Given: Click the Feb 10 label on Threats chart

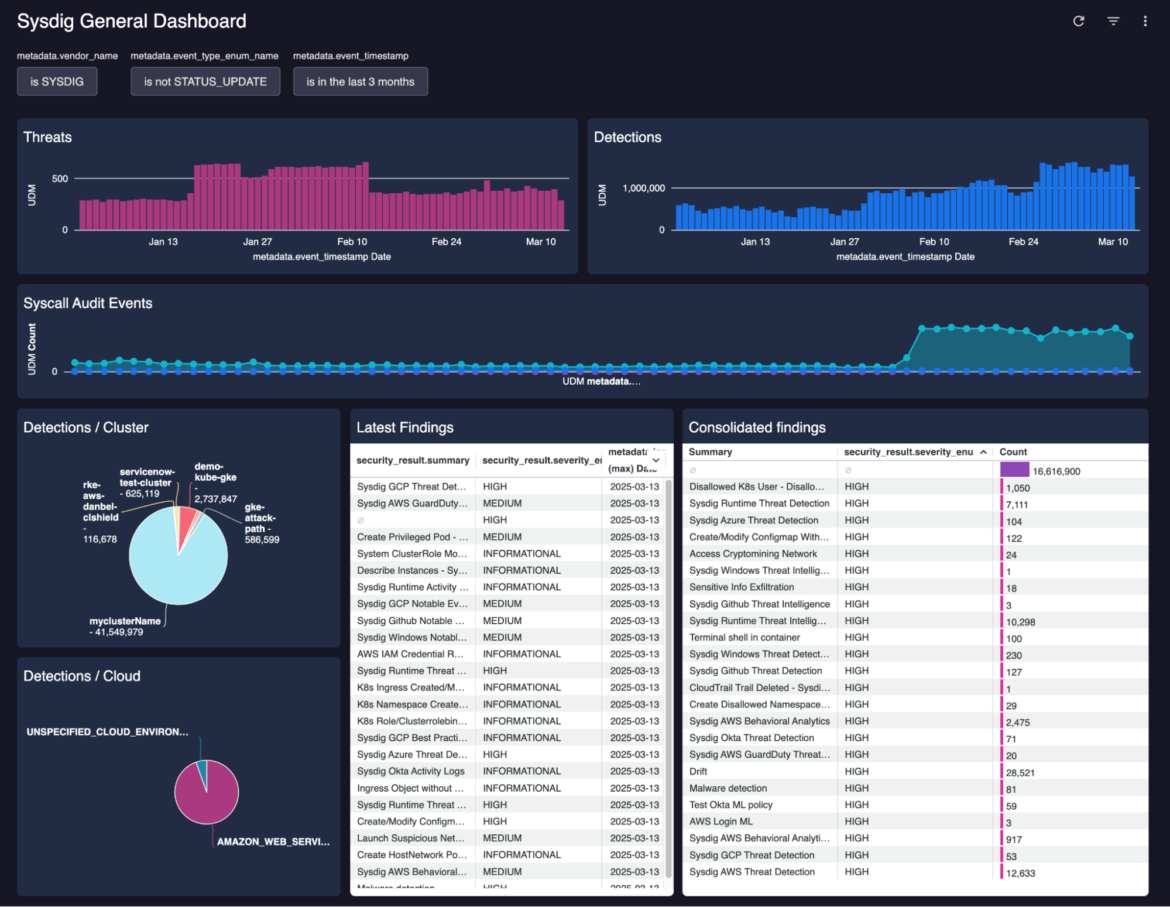Looking at the screenshot, I should pyautogui.click(x=352, y=242).
